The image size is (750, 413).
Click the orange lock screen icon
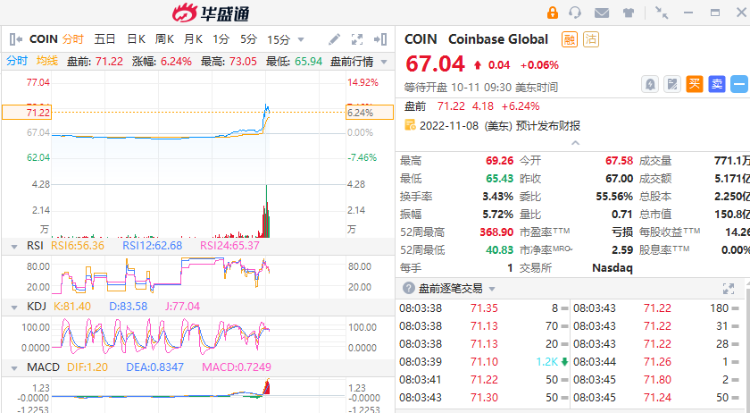coord(552,13)
